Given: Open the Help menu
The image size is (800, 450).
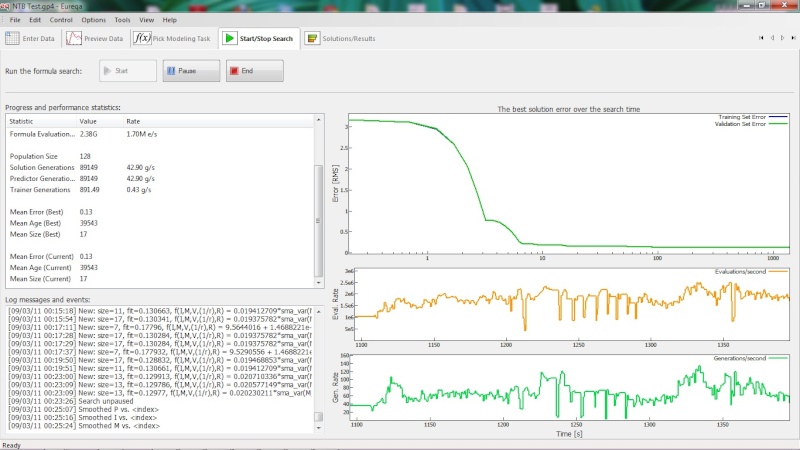Looking at the screenshot, I should [x=169, y=20].
